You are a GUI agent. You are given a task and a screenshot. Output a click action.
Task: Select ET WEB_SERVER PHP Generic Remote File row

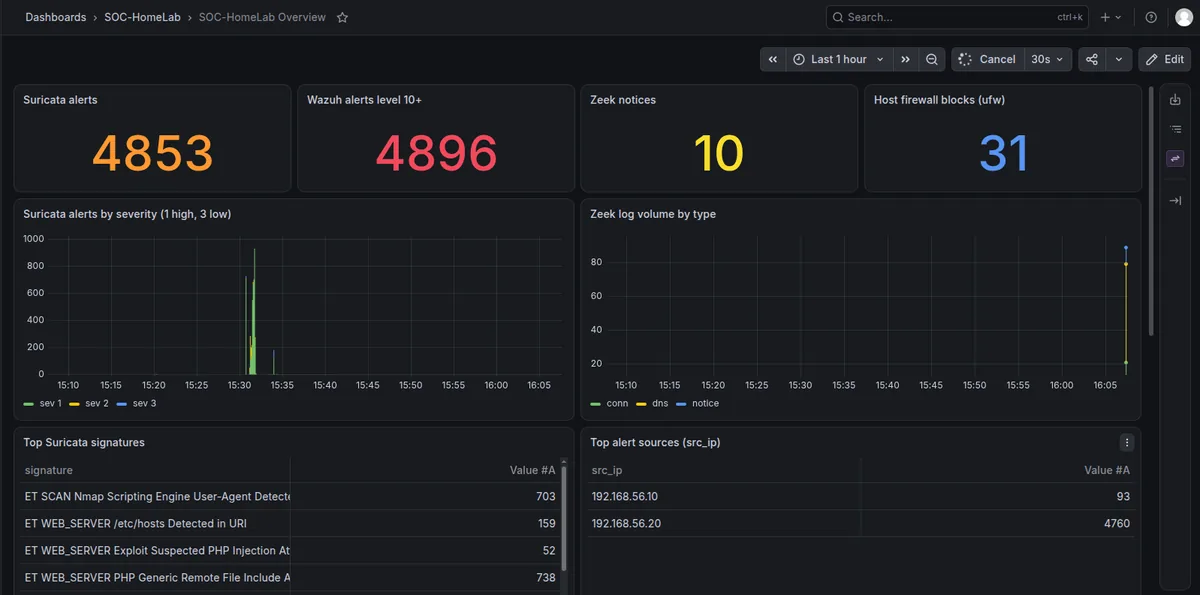pos(290,577)
